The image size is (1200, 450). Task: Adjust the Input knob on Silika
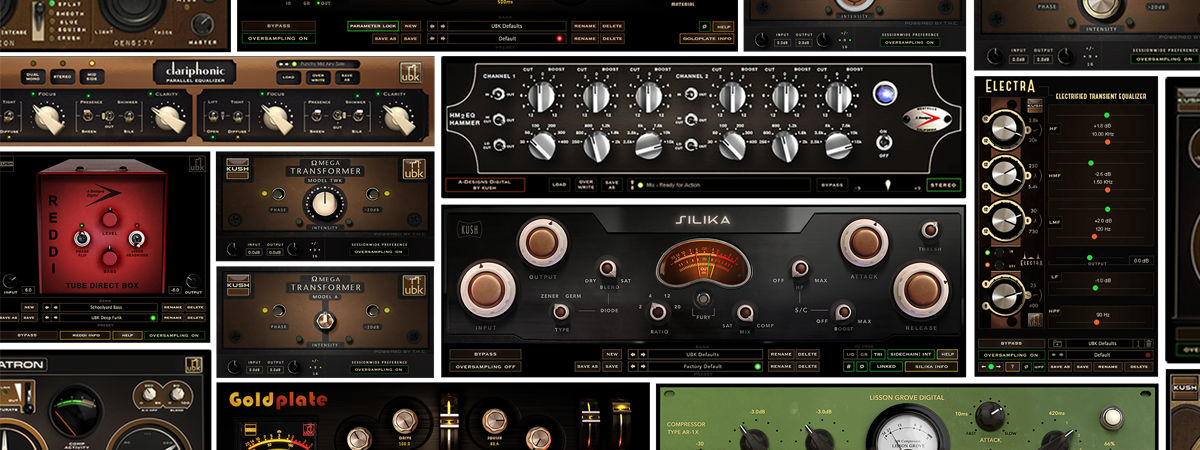[x=486, y=290]
